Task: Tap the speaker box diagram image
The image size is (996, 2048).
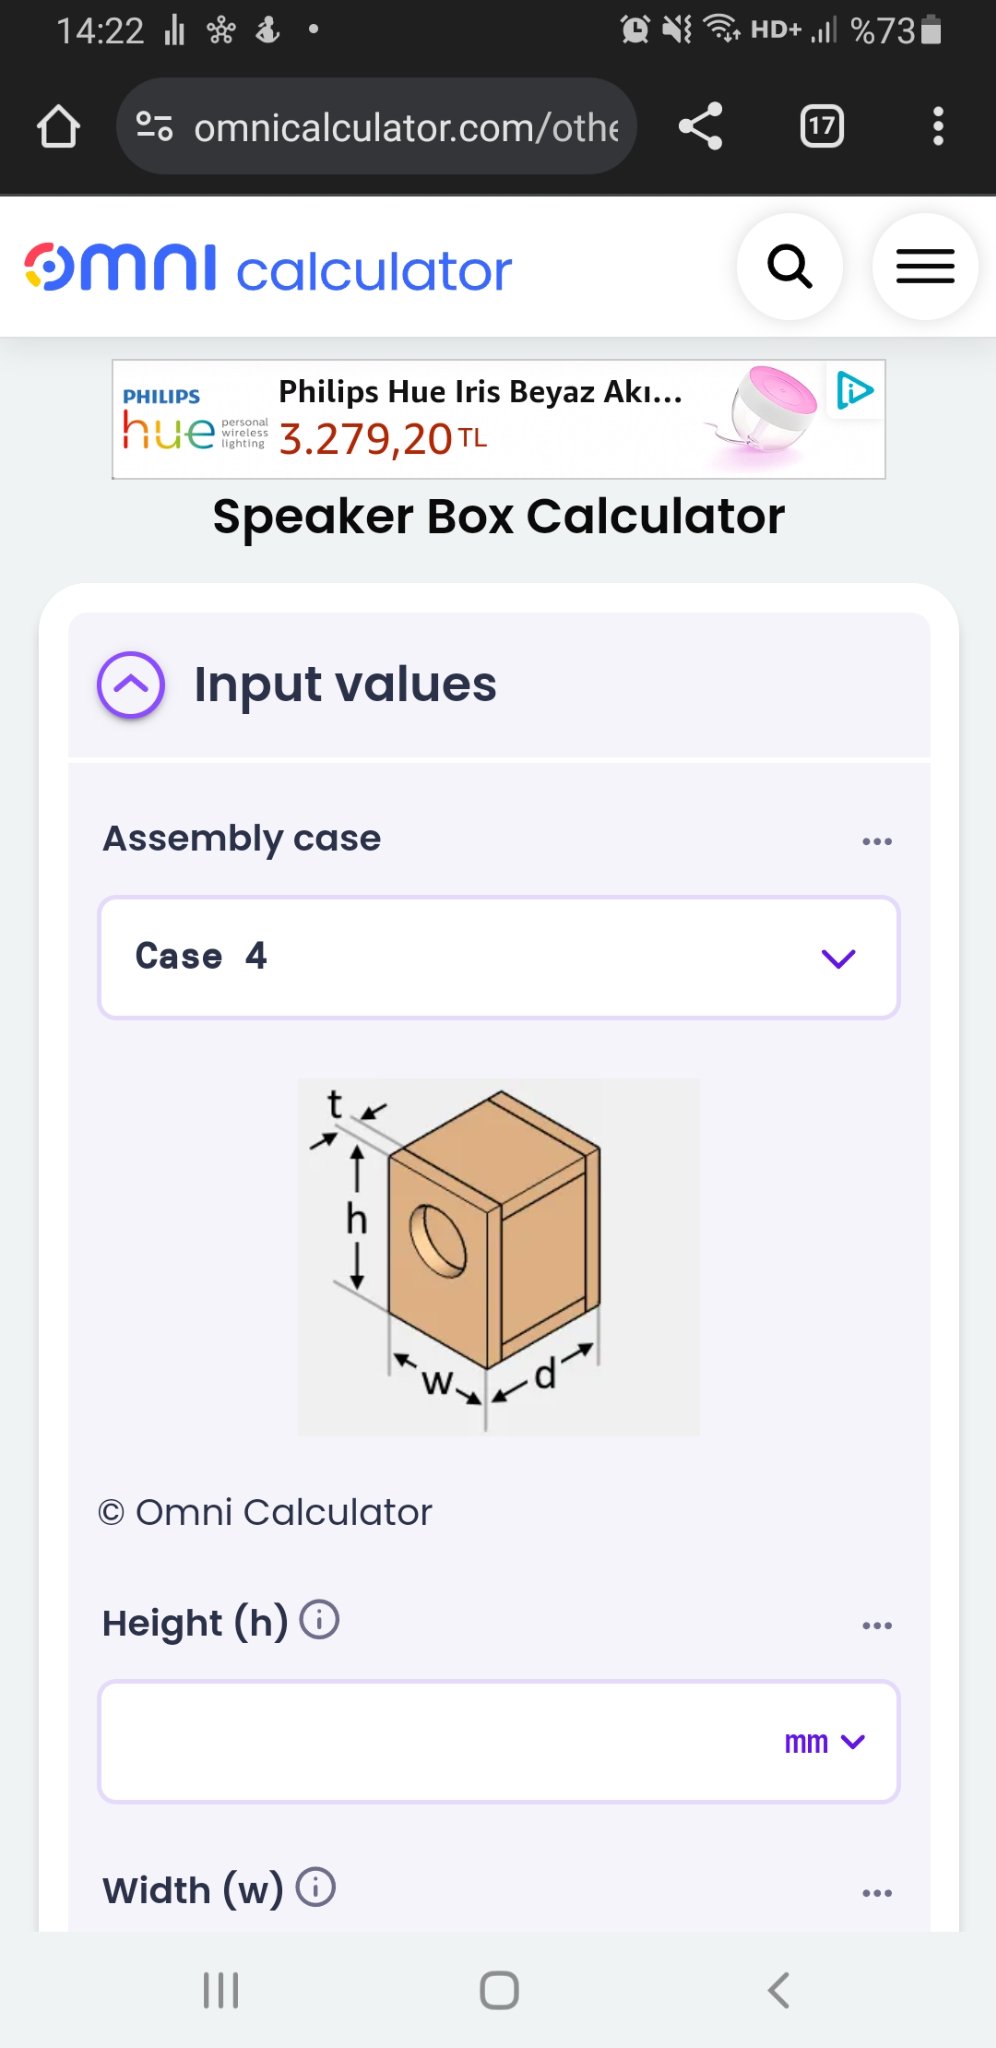Action: 499,1257
